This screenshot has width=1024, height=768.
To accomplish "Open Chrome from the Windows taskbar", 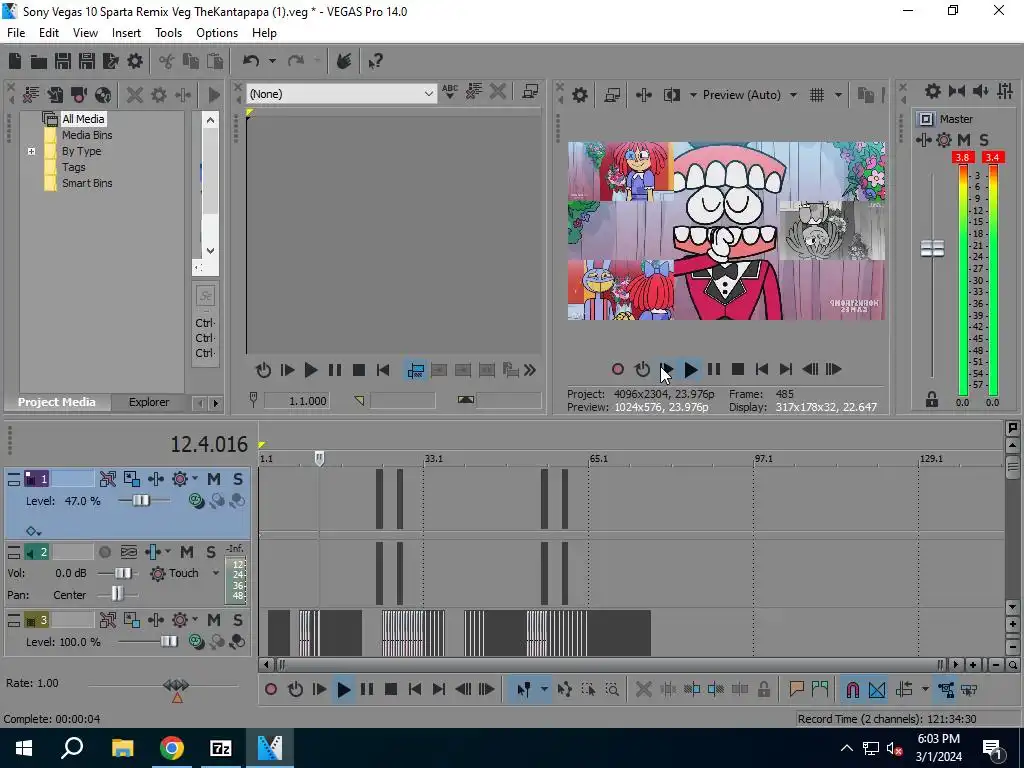I will point(172,748).
